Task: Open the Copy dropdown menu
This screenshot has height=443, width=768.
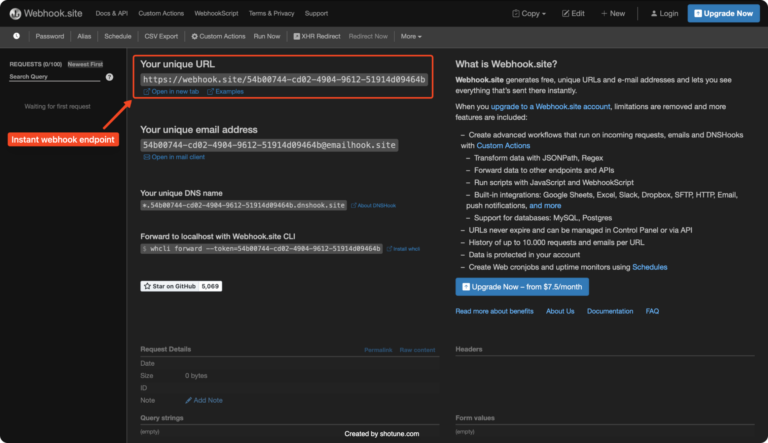Action: (x=531, y=13)
